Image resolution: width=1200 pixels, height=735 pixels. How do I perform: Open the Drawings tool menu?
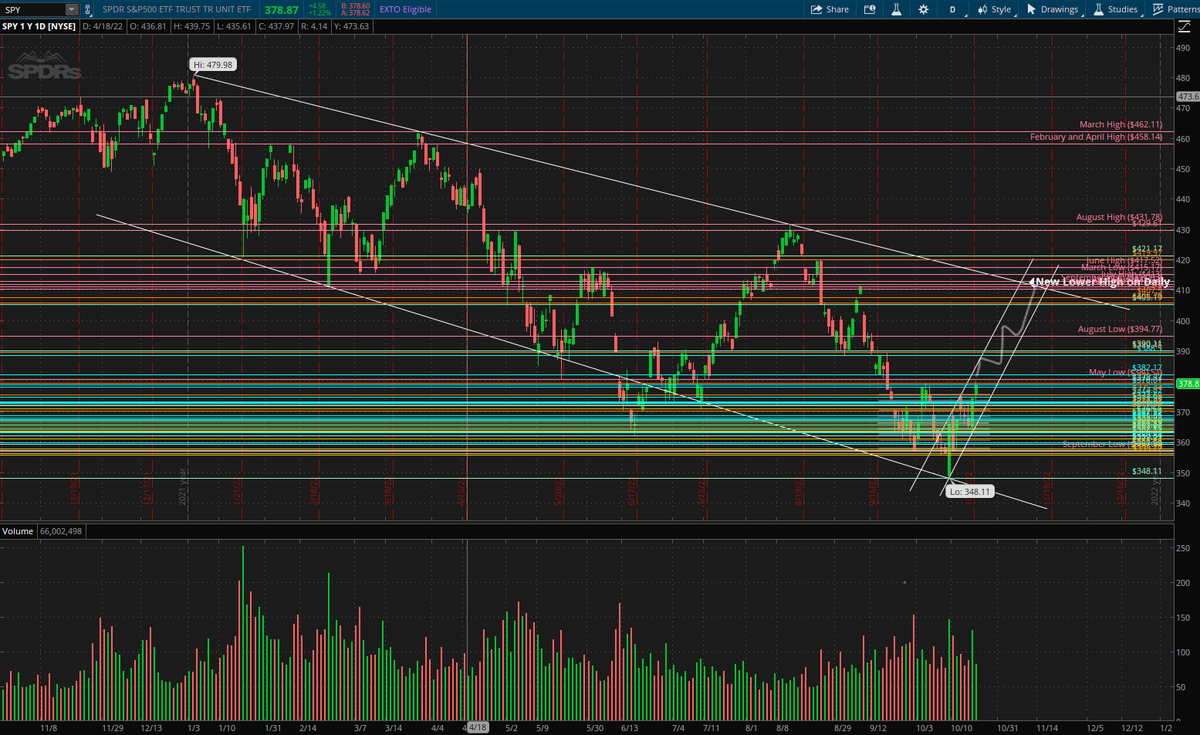pyautogui.click(x=1054, y=9)
